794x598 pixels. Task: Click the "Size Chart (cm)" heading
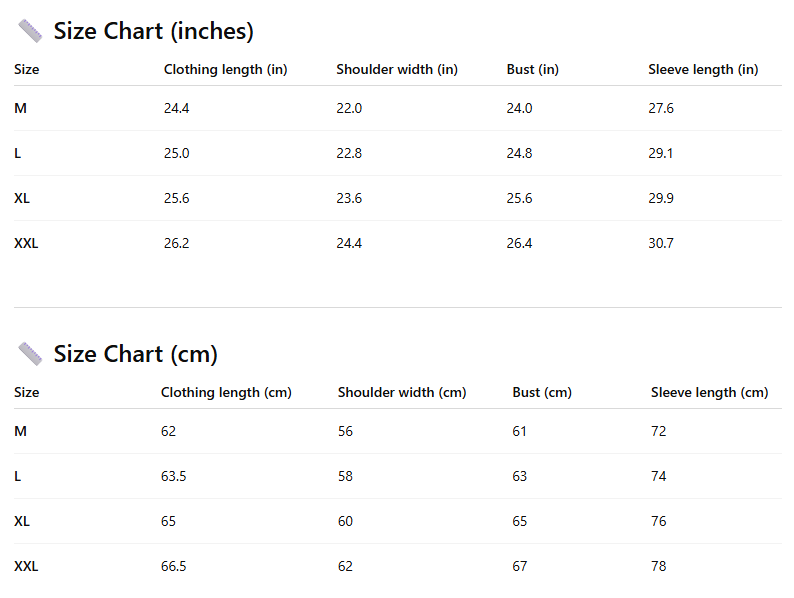pyautogui.click(x=135, y=354)
